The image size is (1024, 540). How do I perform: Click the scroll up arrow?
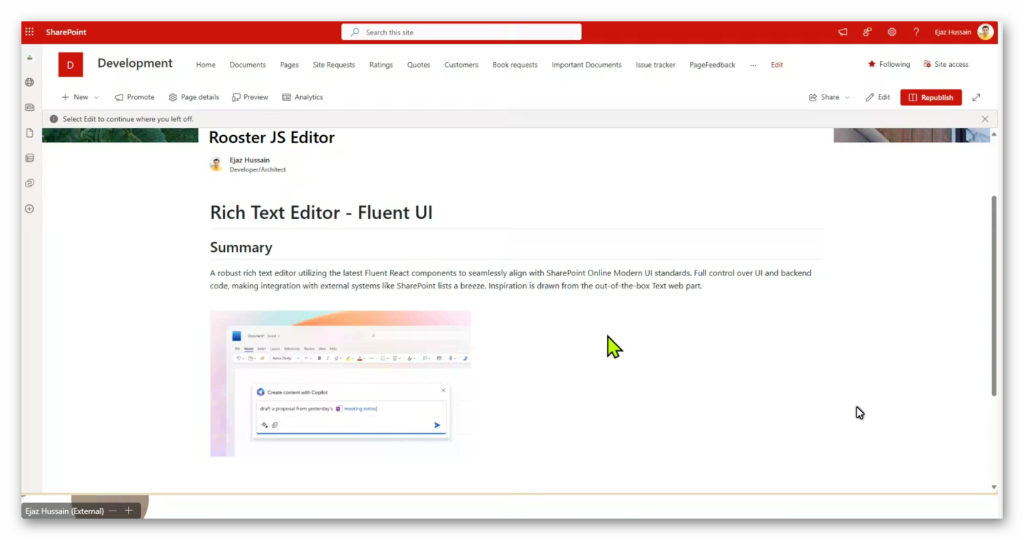pos(994,134)
